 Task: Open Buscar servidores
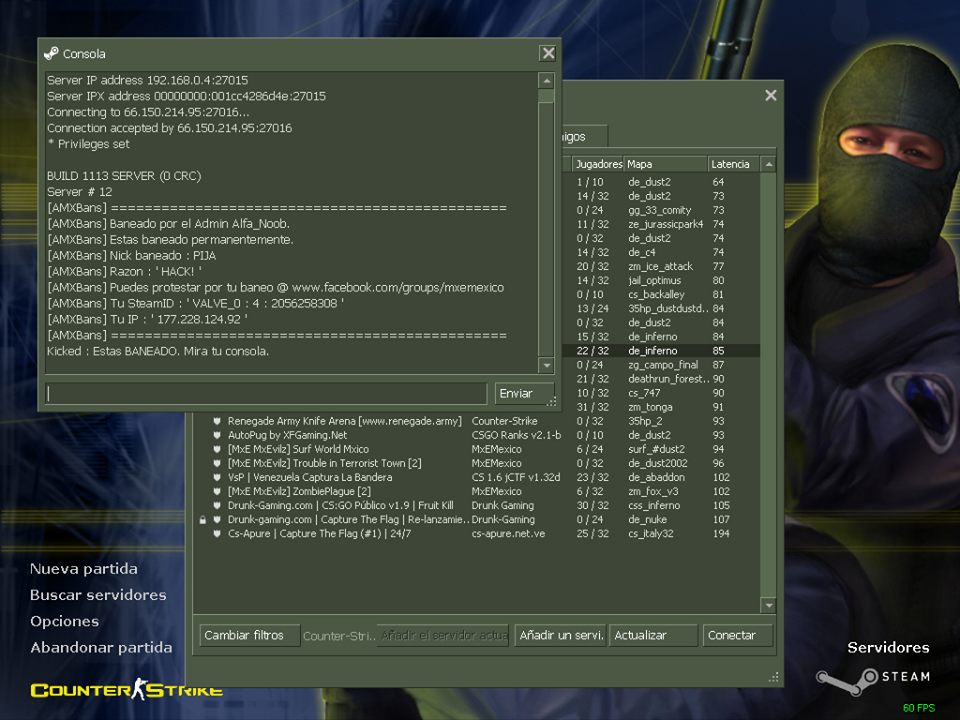coord(98,595)
